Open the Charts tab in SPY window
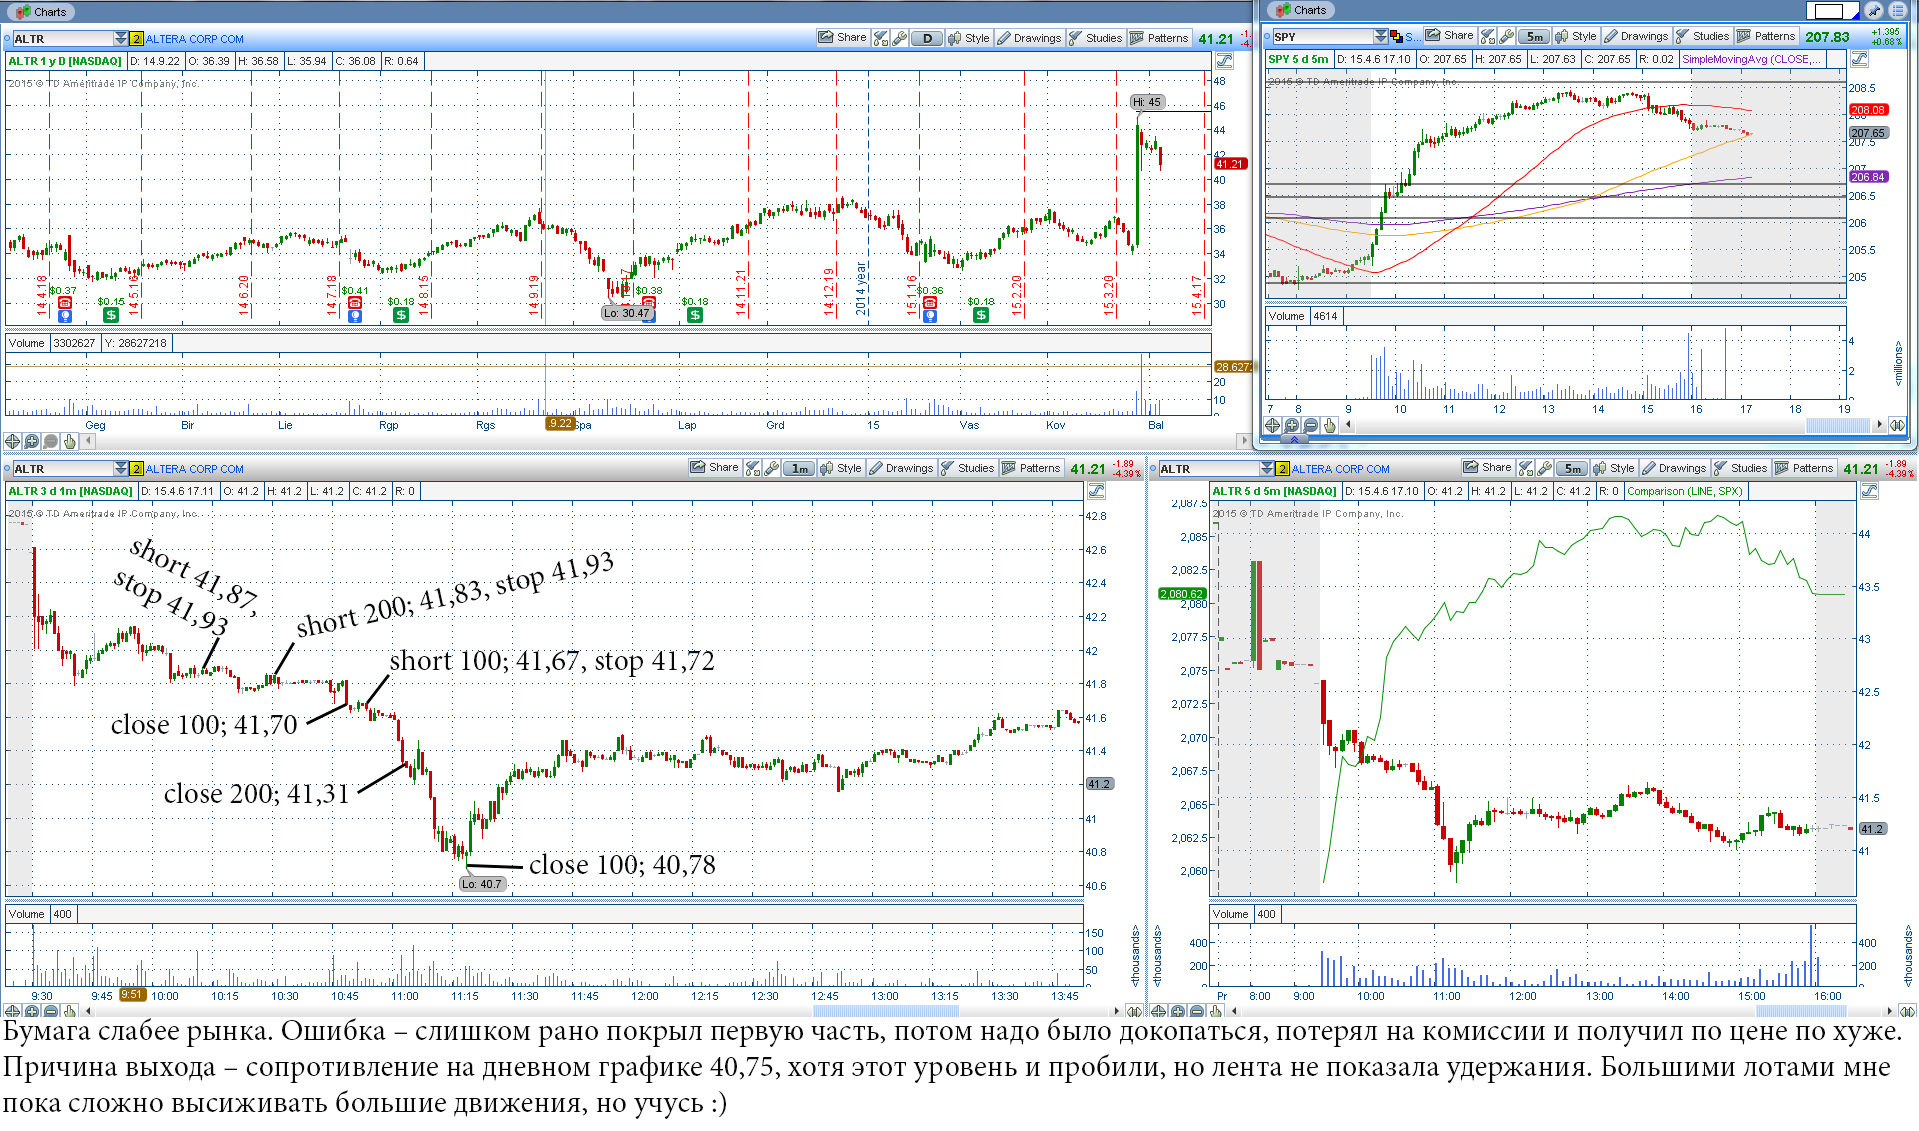1919x1131 pixels. (x=1301, y=10)
